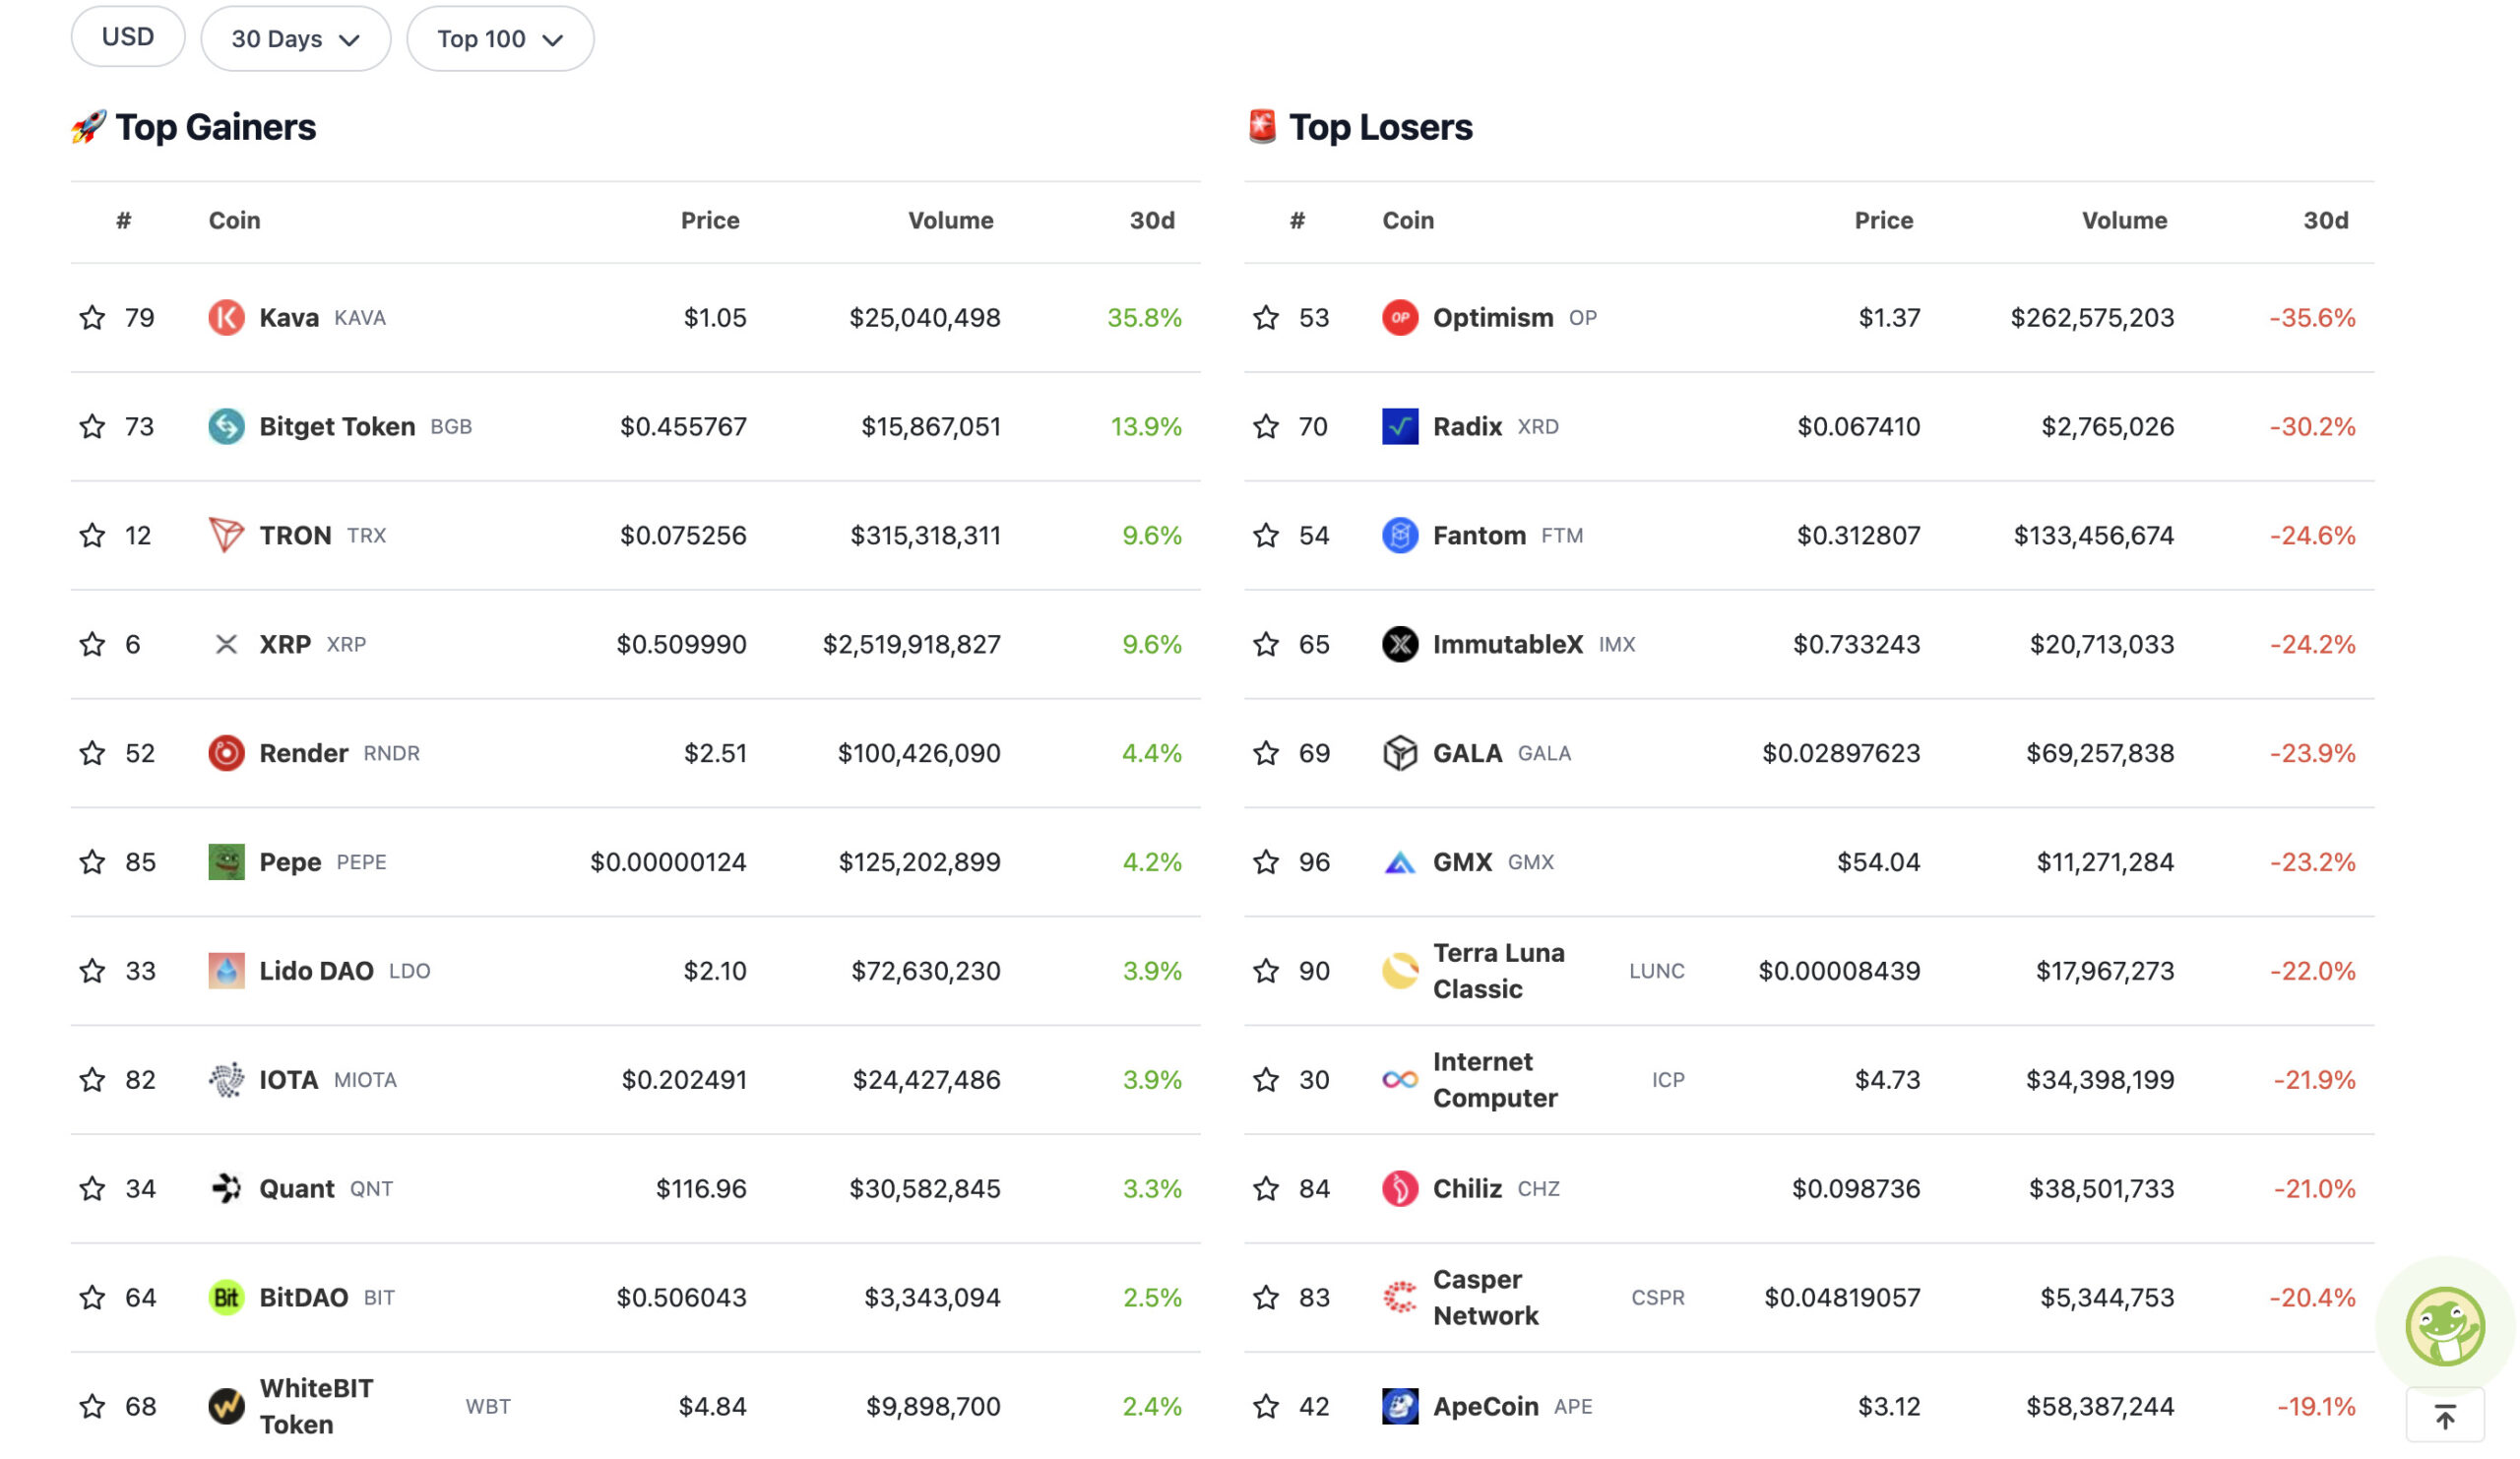Open the ImmutableX coin link
The height and width of the screenshot is (1459, 2520).
tap(1508, 644)
